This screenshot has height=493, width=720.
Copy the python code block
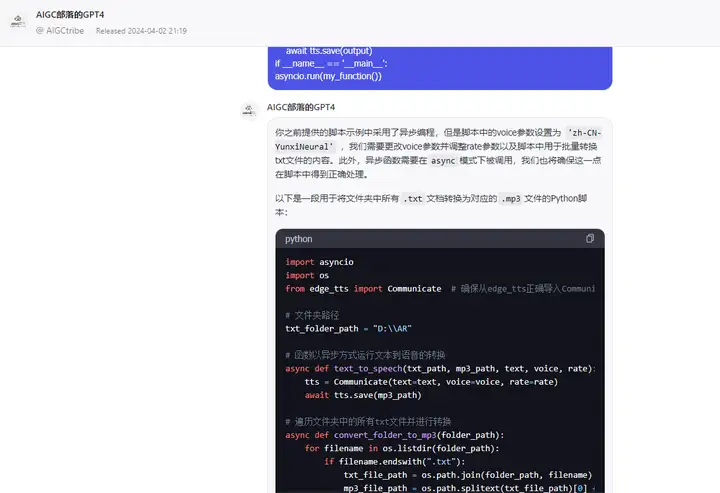pyautogui.click(x=590, y=238)
